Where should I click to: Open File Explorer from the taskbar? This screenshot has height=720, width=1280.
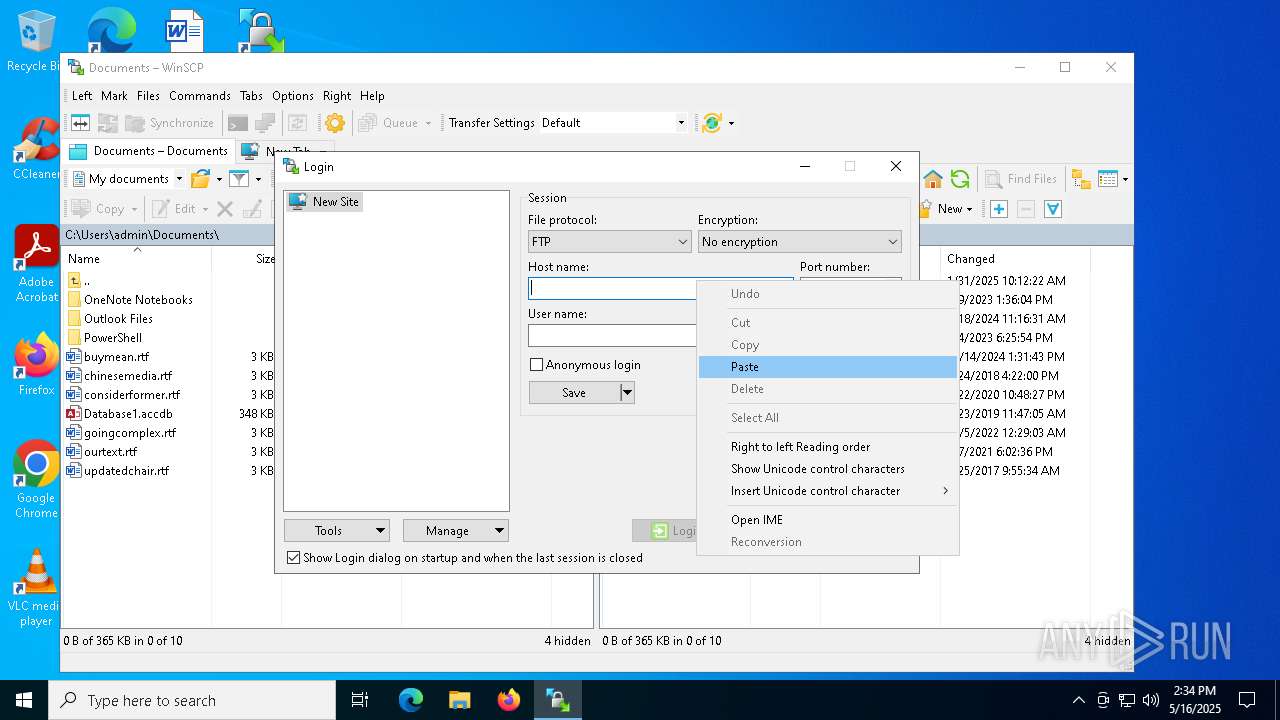pyautogui.click(x=459, y=700)
